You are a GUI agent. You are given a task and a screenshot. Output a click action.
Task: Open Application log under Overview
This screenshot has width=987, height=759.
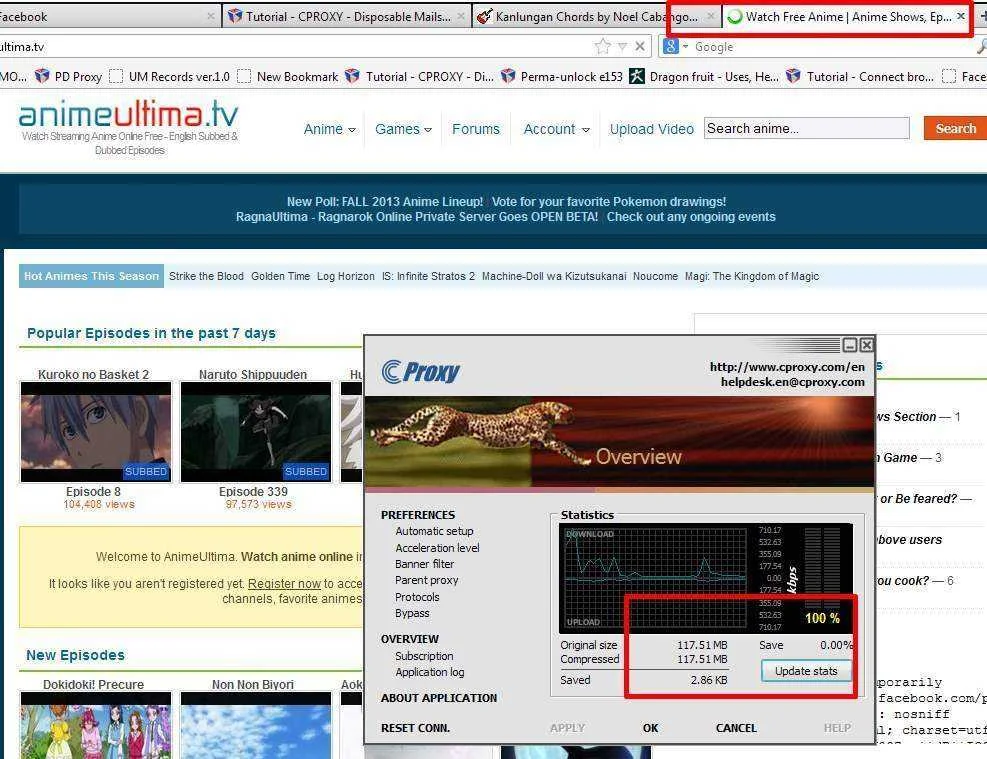pyautogui.click(x=430, y=672)
